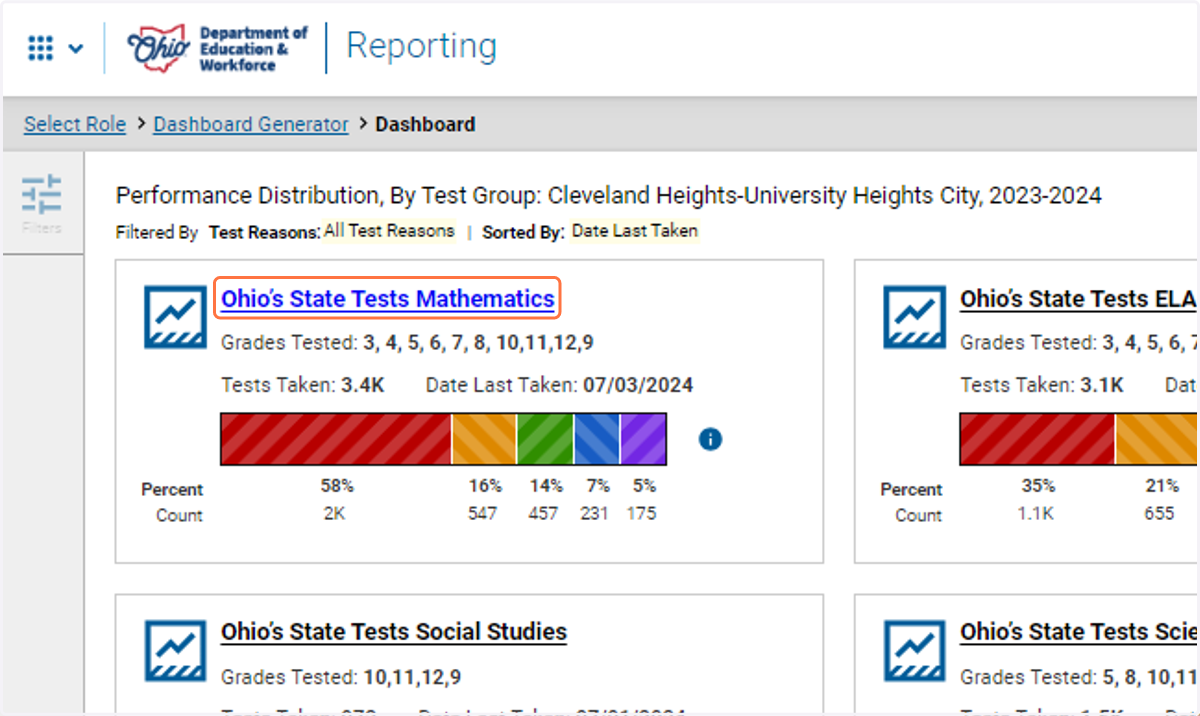This screenshot has height=716, width=1200.
Task: Open Ohio's State Tests Mathematics link
Action: 388,298
